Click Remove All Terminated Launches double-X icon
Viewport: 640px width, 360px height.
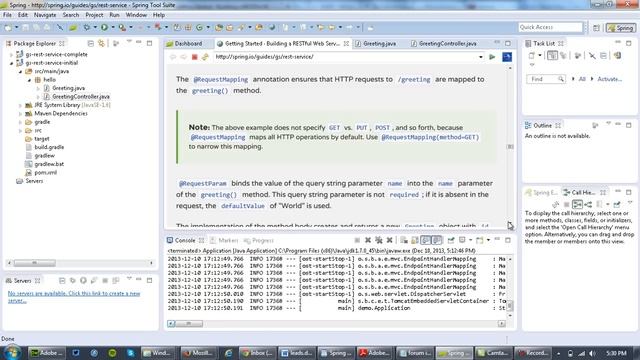(379, 240)
